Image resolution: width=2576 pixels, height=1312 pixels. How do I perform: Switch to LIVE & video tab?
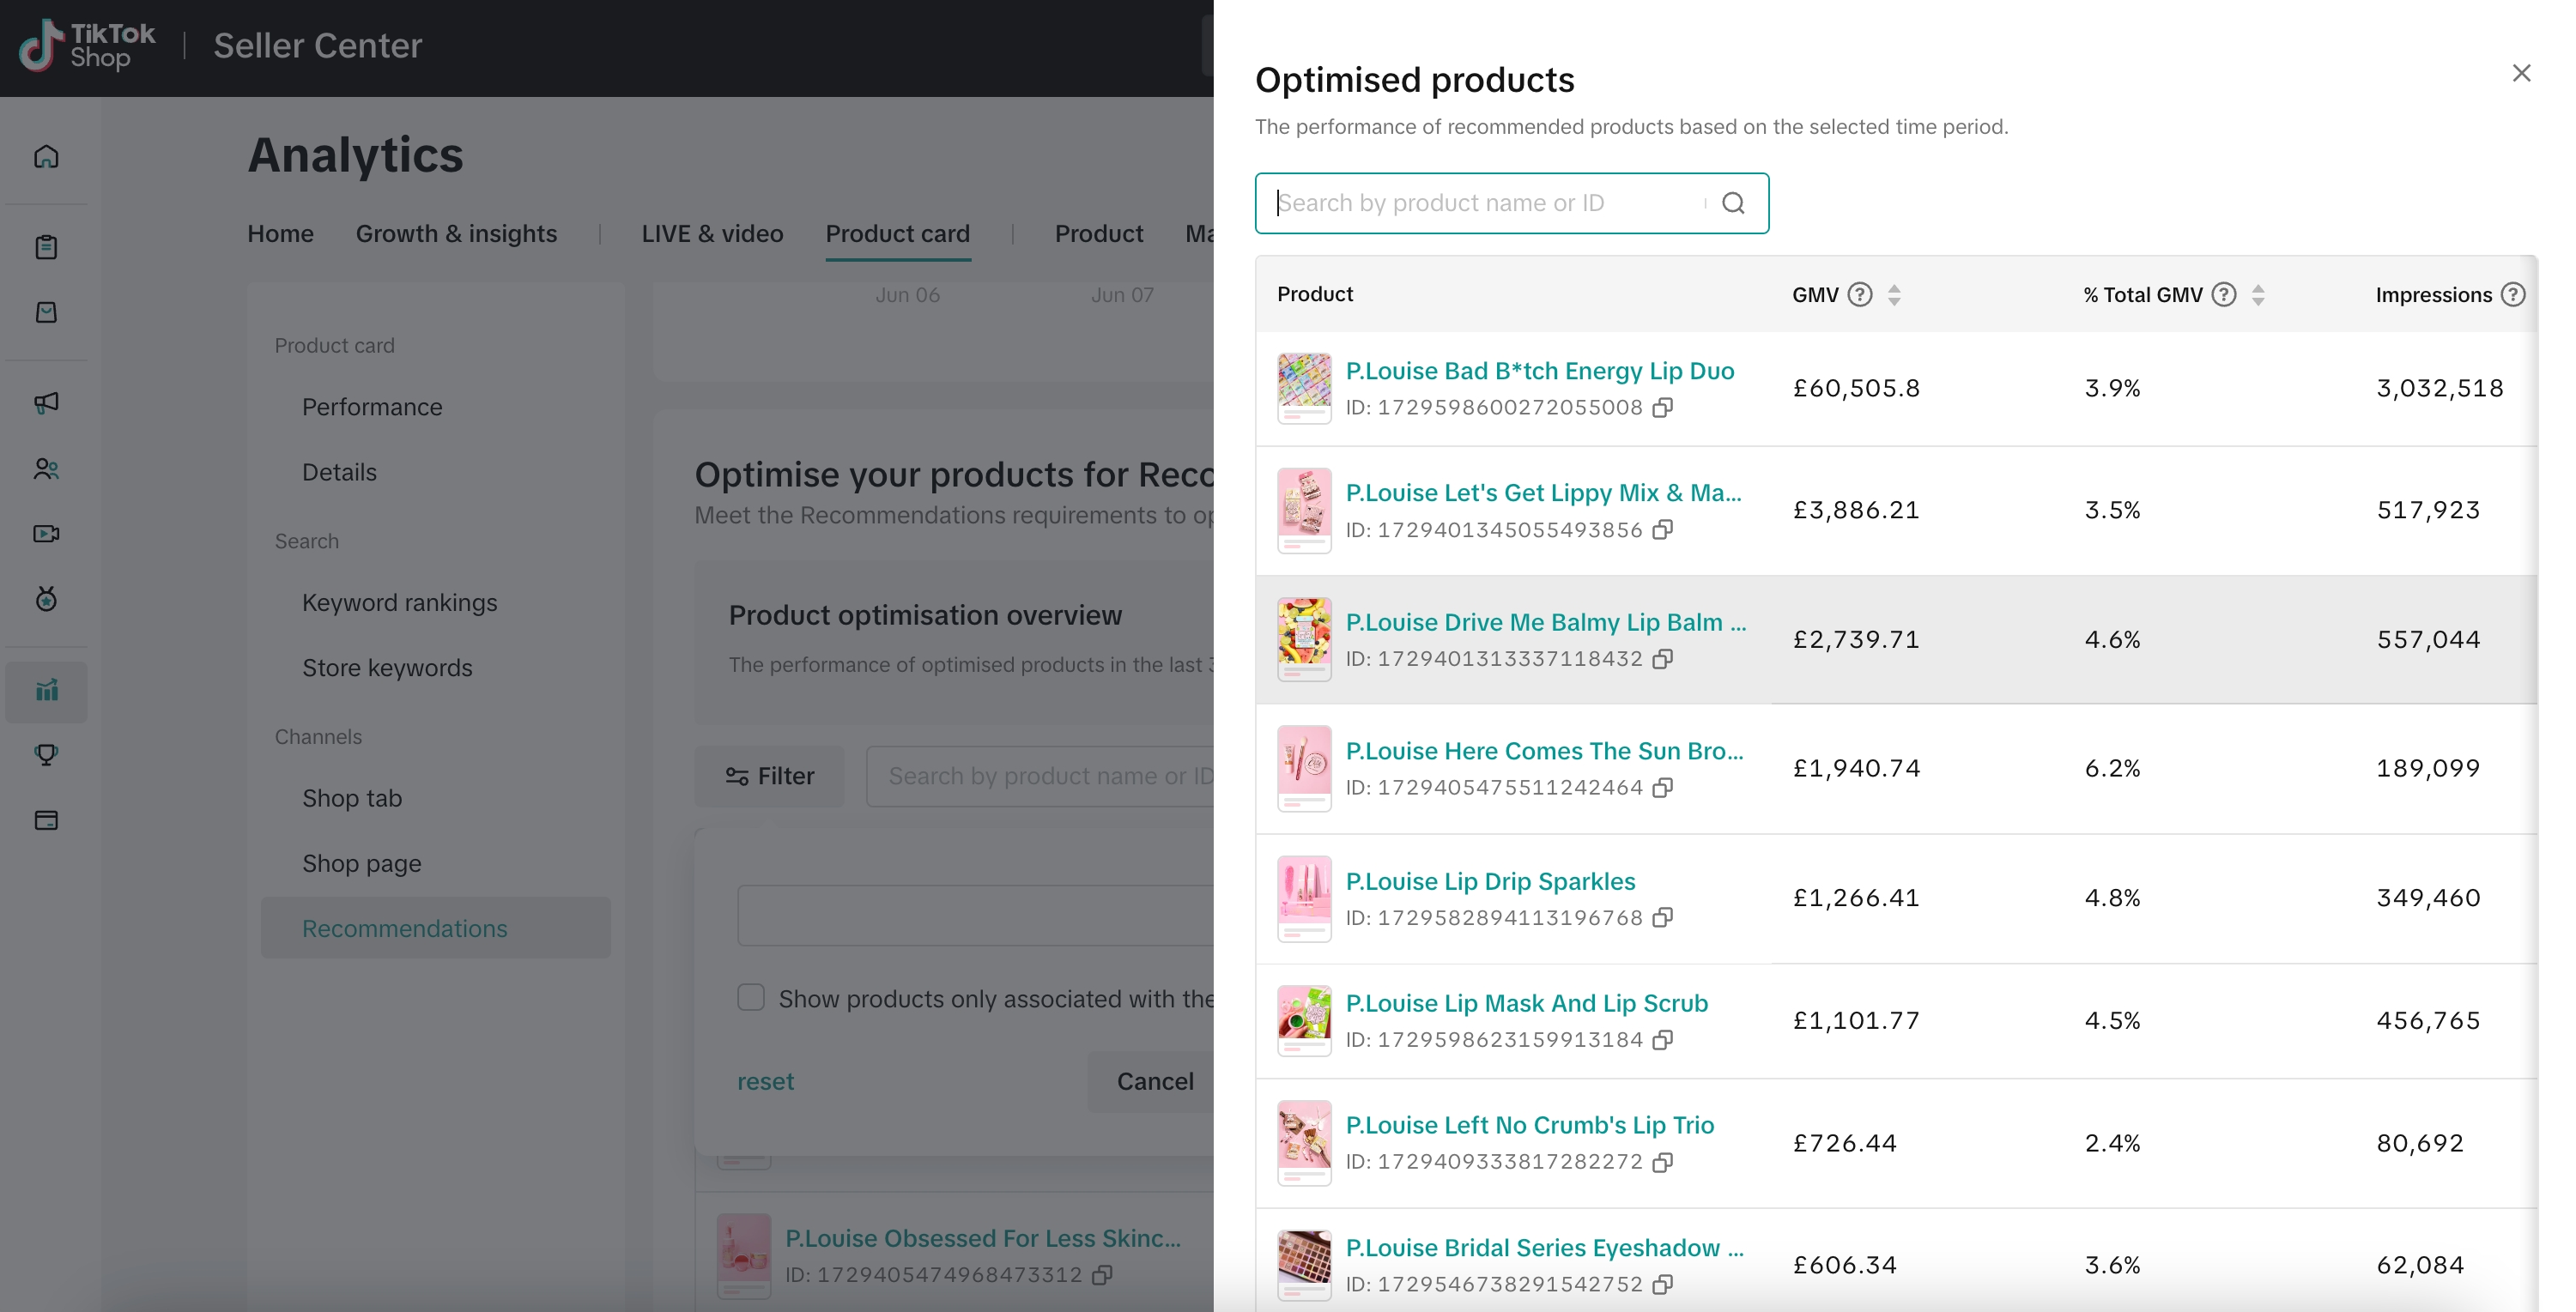point(712,234)
